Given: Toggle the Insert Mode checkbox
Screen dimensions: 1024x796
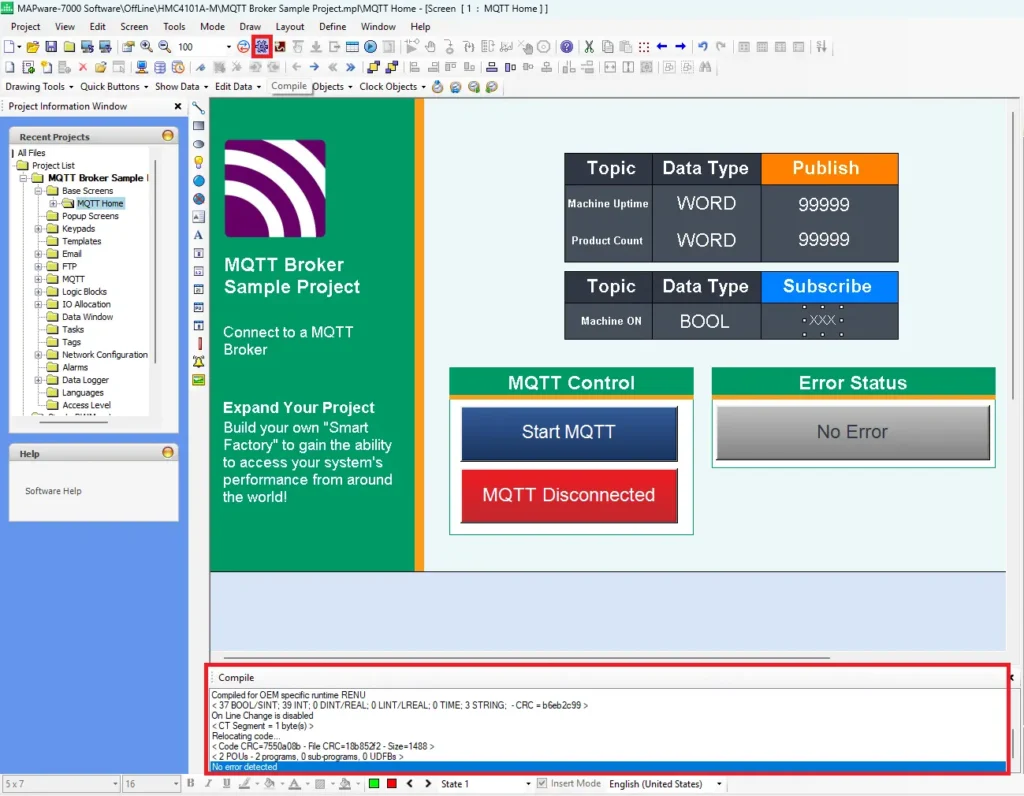Looking at the screenshot, I should (x=542, y=784).
